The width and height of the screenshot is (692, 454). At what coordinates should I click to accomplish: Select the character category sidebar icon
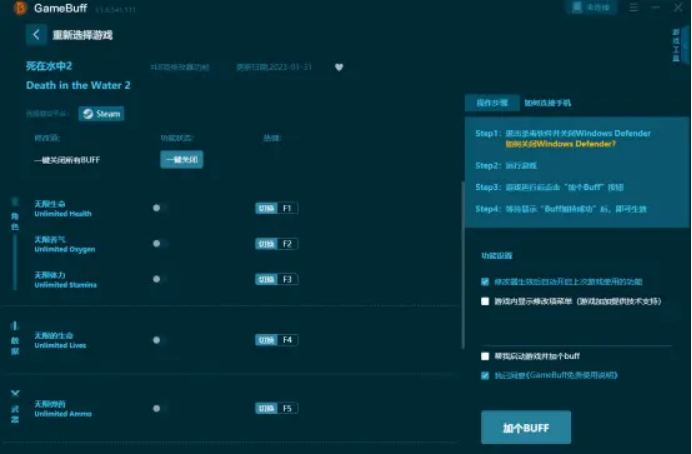pos(15,214)
